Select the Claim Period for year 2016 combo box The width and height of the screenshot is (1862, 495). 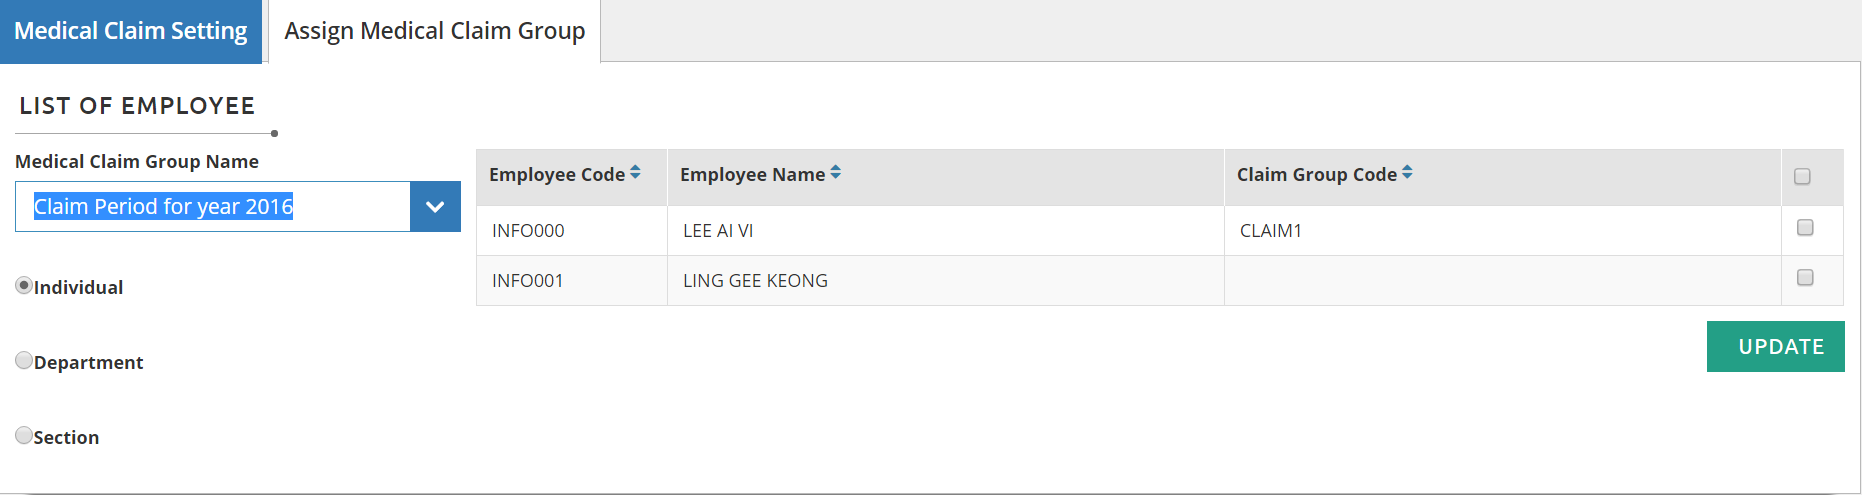(213, 207)
